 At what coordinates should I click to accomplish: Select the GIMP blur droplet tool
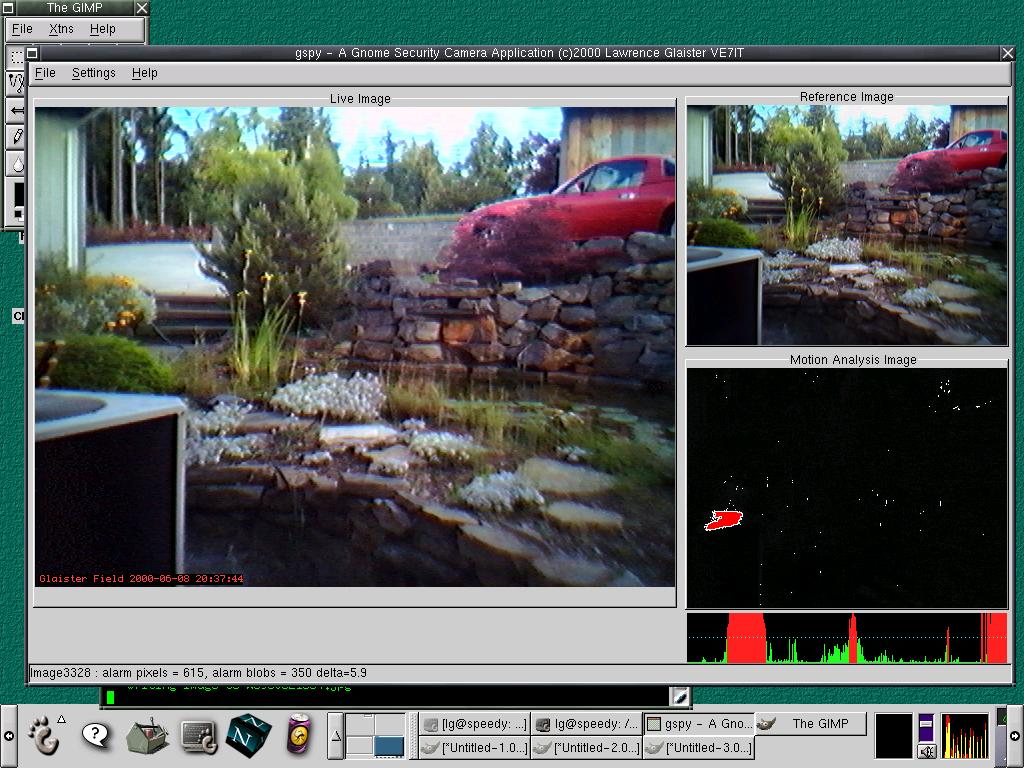[16, 162]
